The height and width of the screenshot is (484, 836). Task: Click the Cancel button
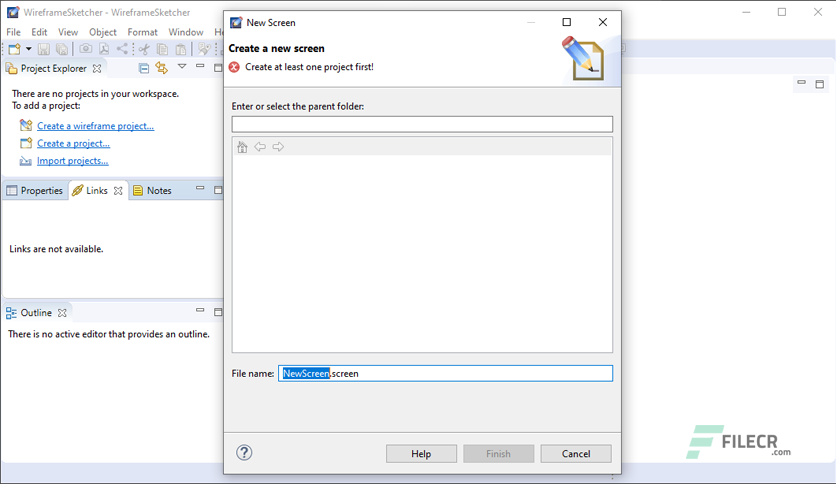(x=576, y=454)
